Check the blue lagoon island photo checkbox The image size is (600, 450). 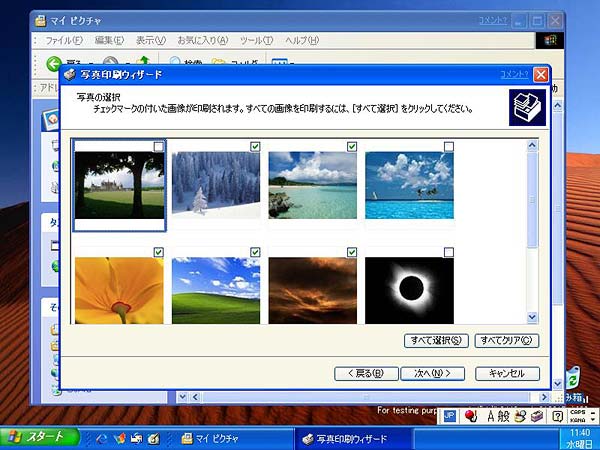pos(449,147)
